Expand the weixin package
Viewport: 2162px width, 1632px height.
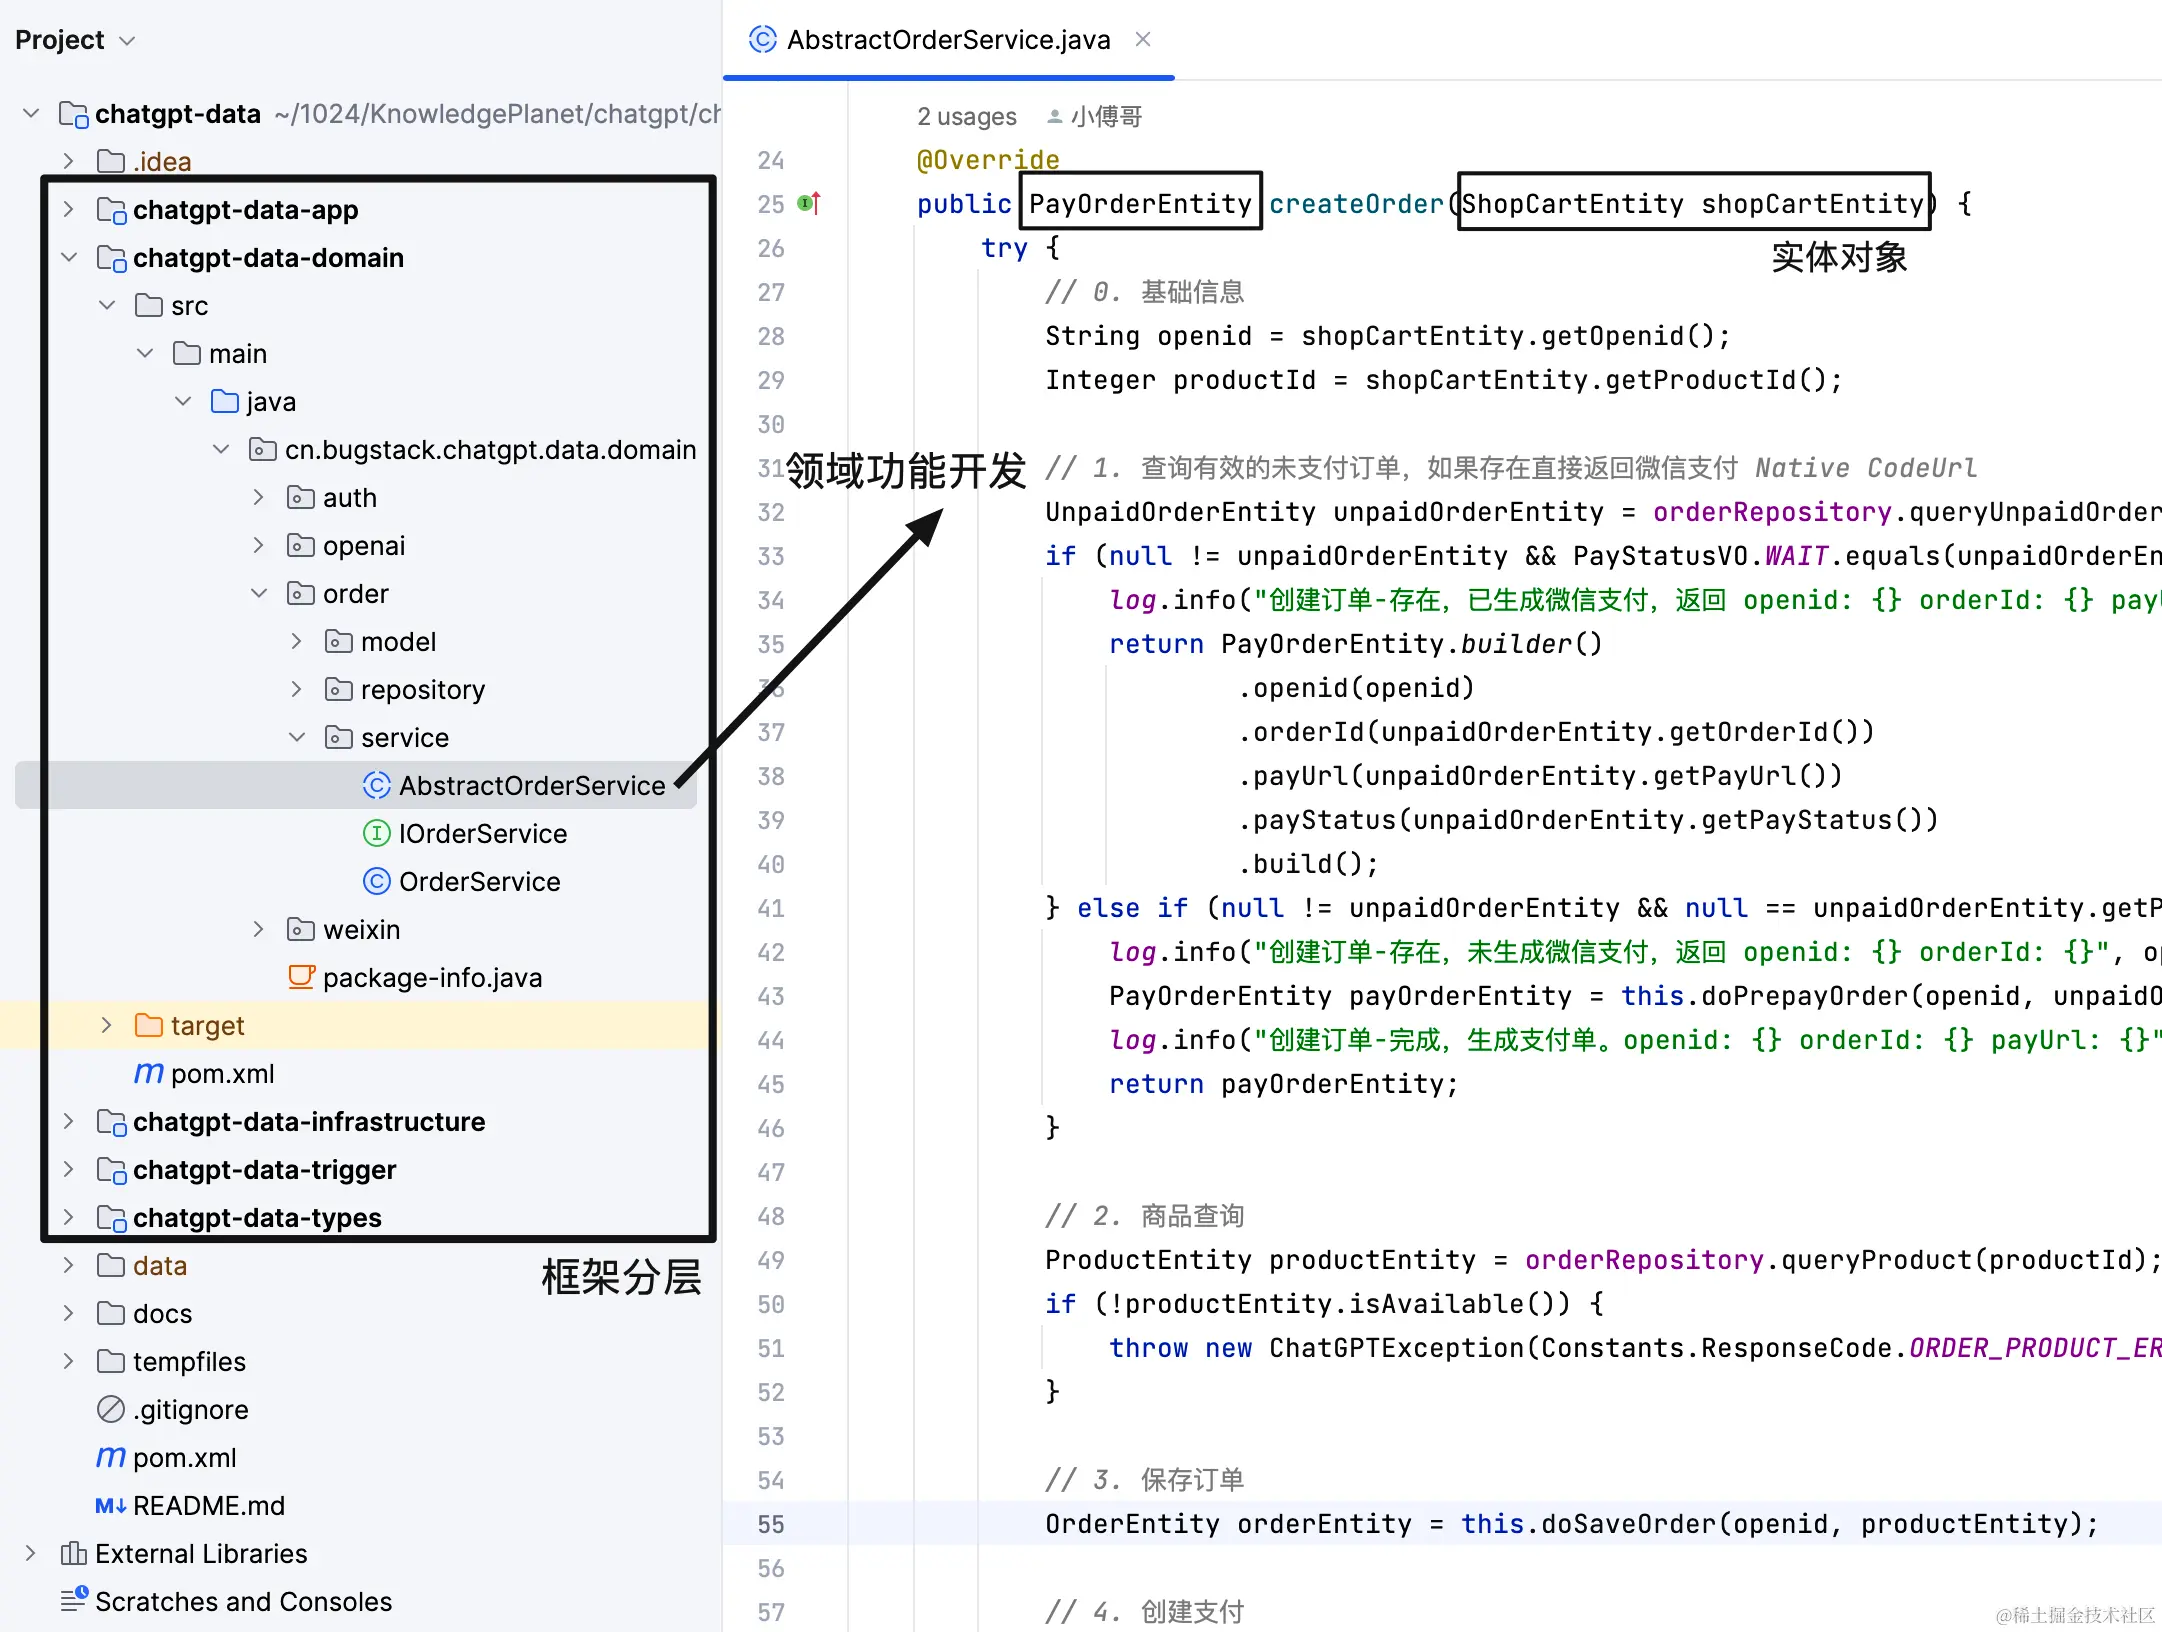click(259, 929)
